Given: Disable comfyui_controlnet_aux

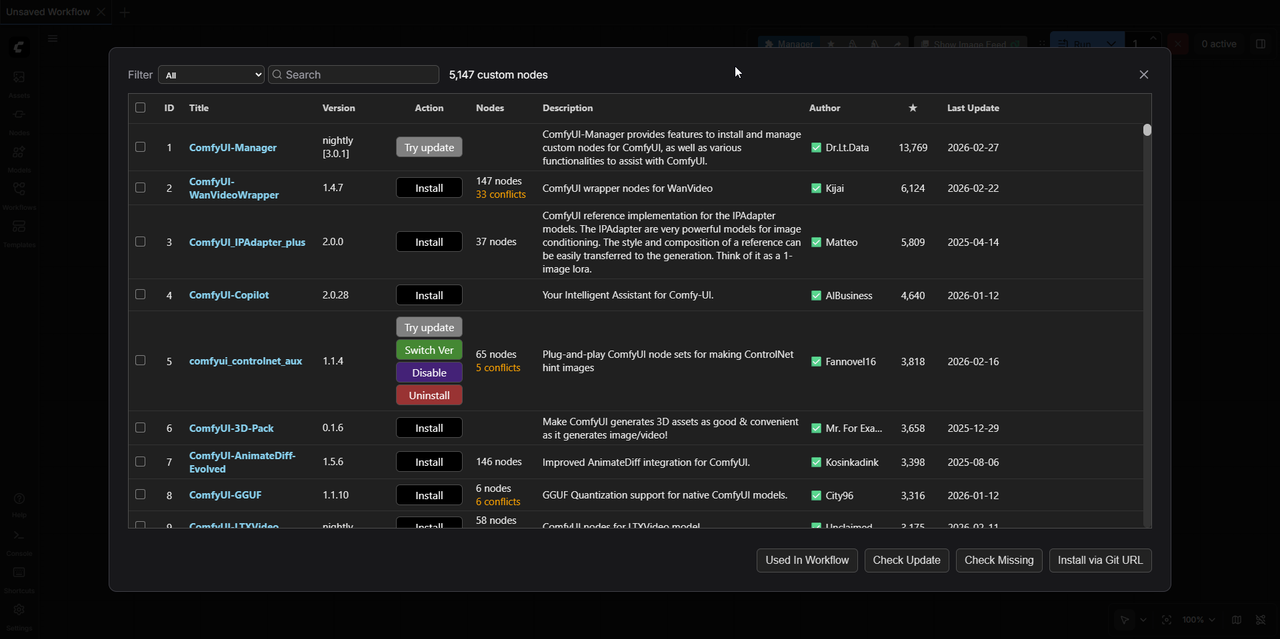Looking at the screenshot, I should (x=429, y=372).
